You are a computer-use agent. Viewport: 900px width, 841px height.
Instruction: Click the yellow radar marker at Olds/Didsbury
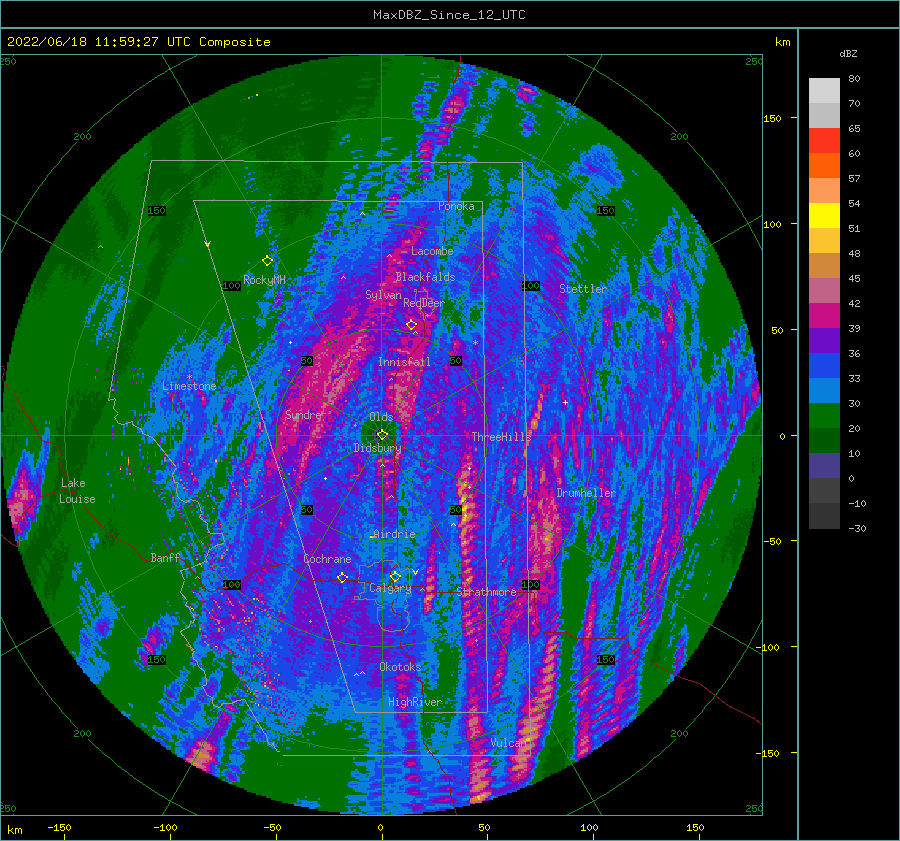pos(382,435)
